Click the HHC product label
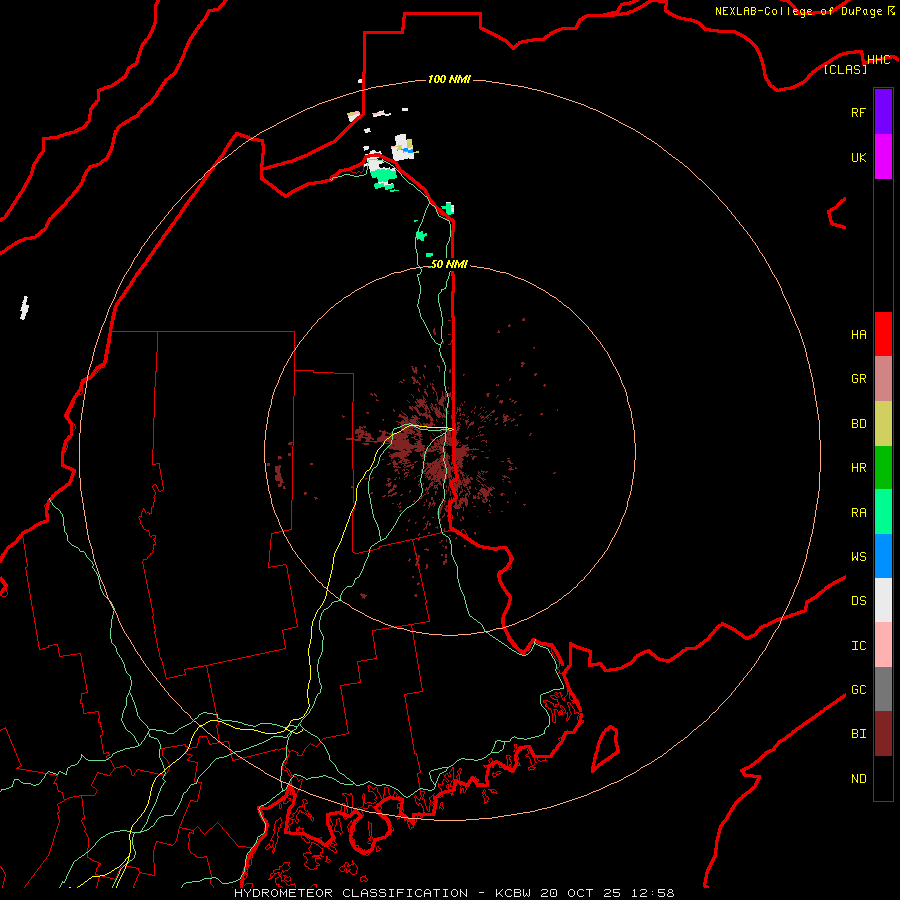Screen dimensions: 900x900 coord(878,60)
